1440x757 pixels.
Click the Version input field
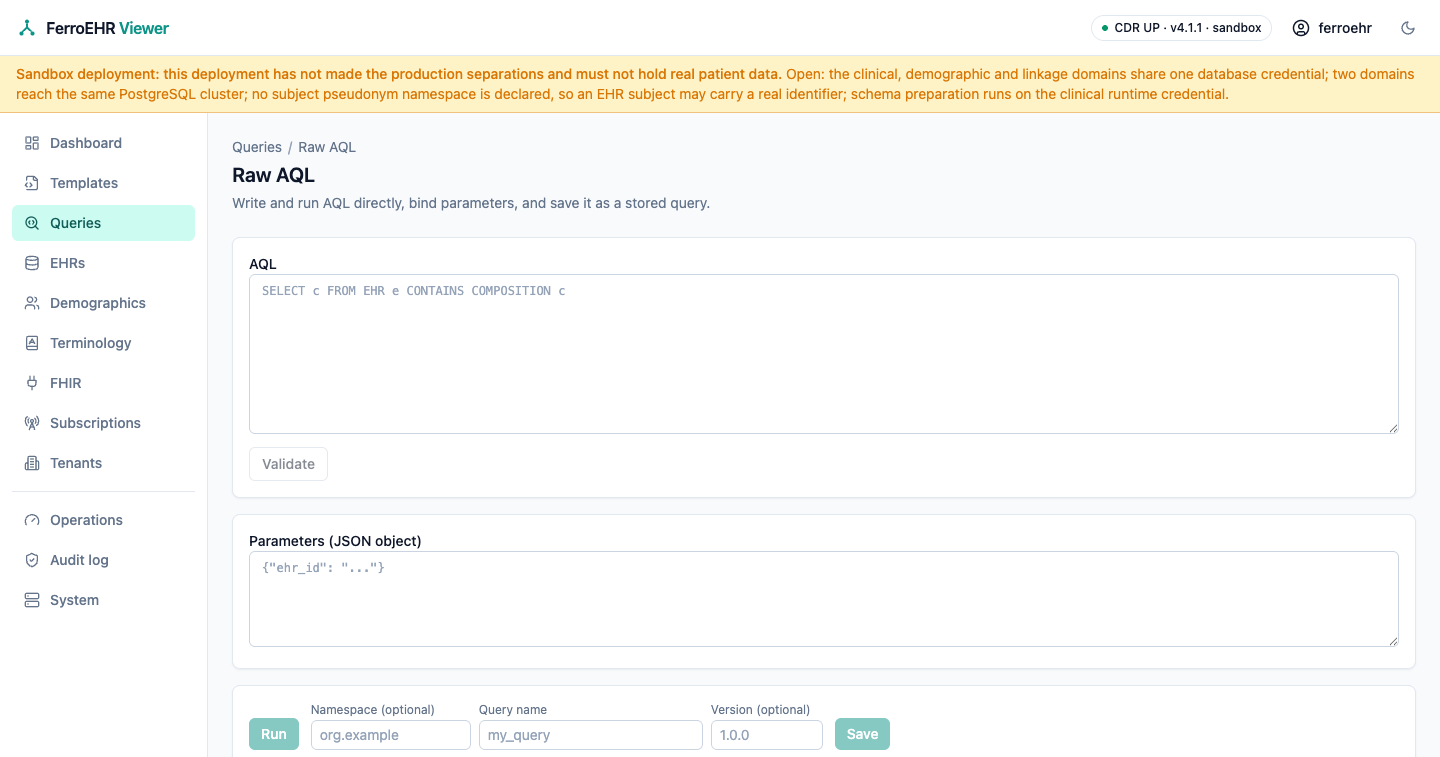[767, 735]
